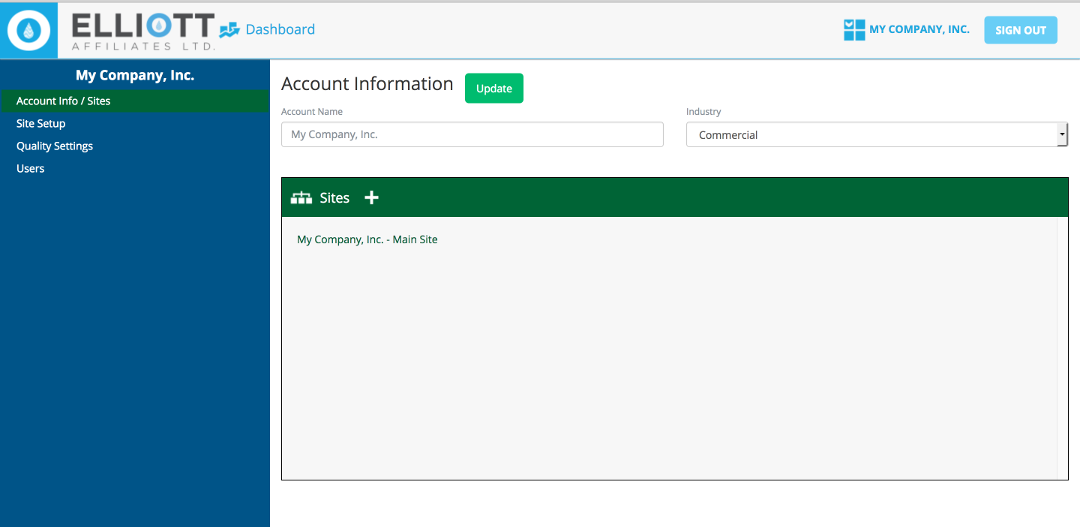The height and width of the screenshot is (527, 1080).
Task: Navigate to Users in sidebar
Action: pyautogui.click(x=31, y=169)
